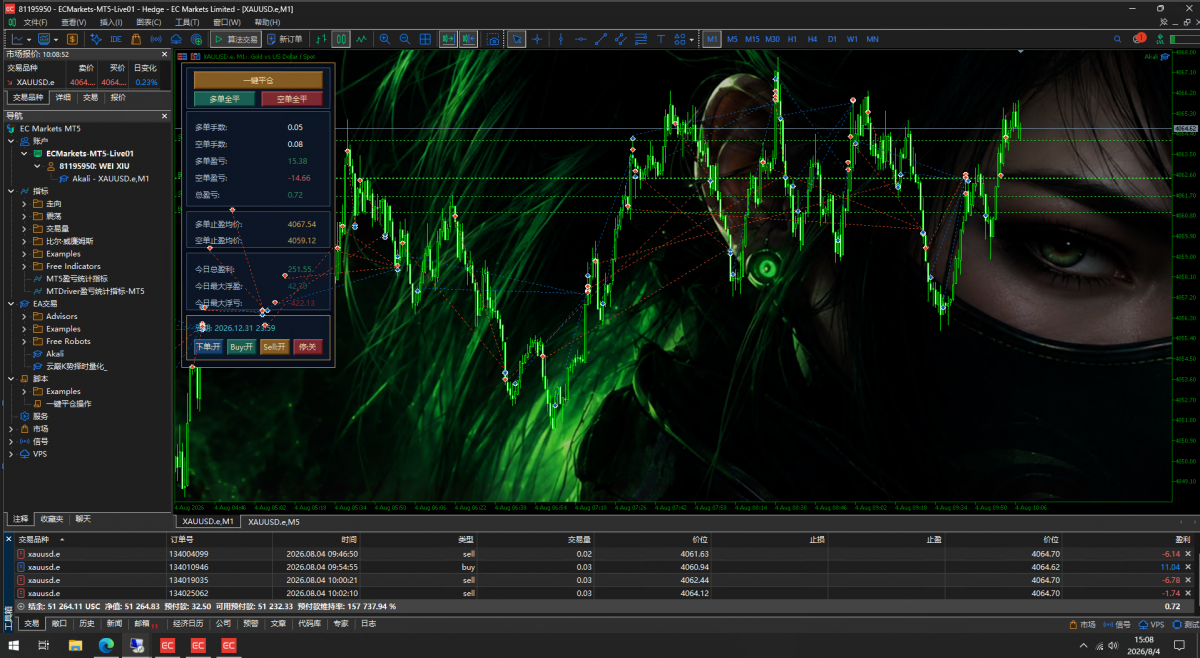Open the IDE (MetaEditor) toolbar button
This screenshot has height=658, width=1200.
(116, 39)
